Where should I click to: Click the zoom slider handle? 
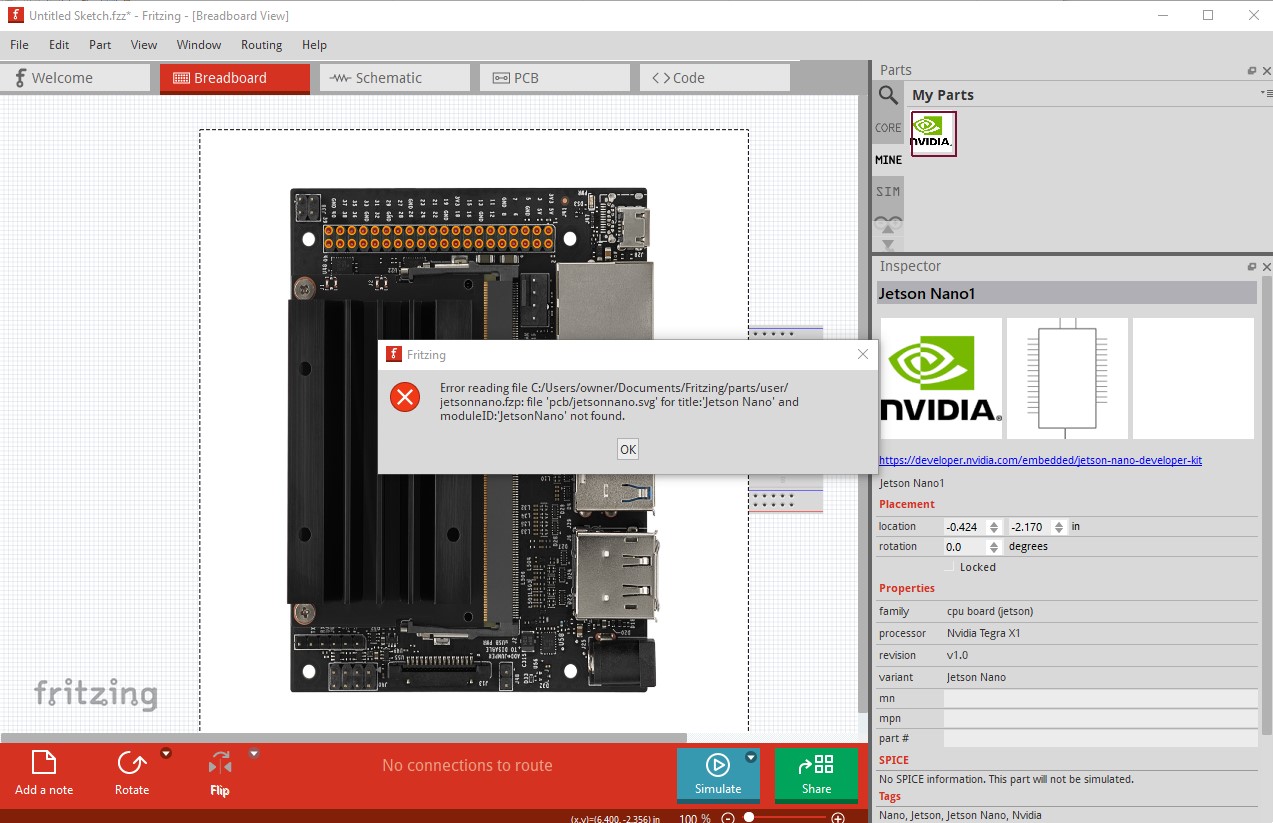tap(749, 817)
